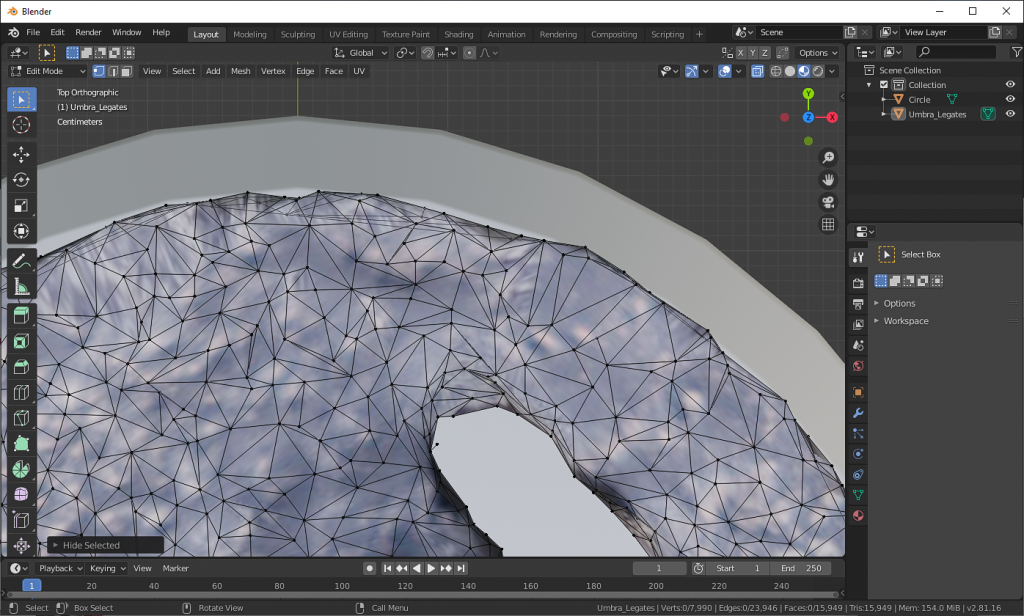This screenshot has height=616, width=1024.
Task: Open the Mesh menu in the viewport header
Action: coord(240,70)
